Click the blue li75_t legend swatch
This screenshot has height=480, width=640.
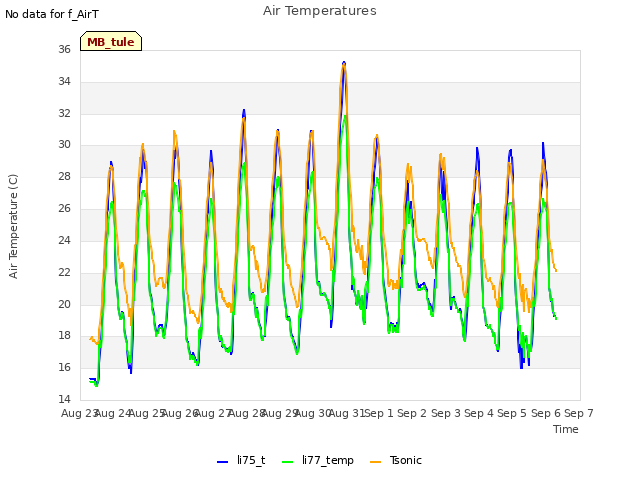[x=222, y=462]
